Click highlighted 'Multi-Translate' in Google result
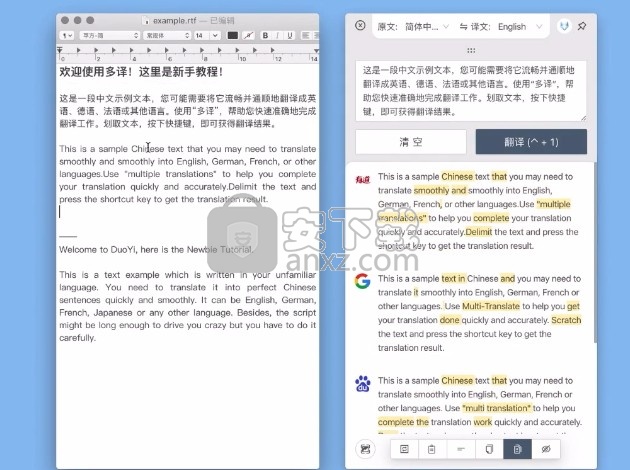This screenshot has width=630, height=470. (x=491, y=306)
